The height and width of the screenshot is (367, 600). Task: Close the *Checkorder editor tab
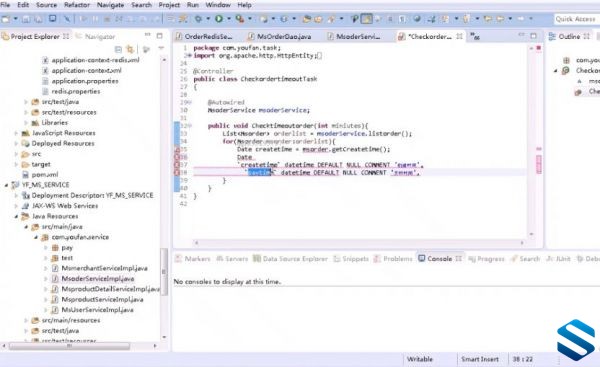point(460,36)
